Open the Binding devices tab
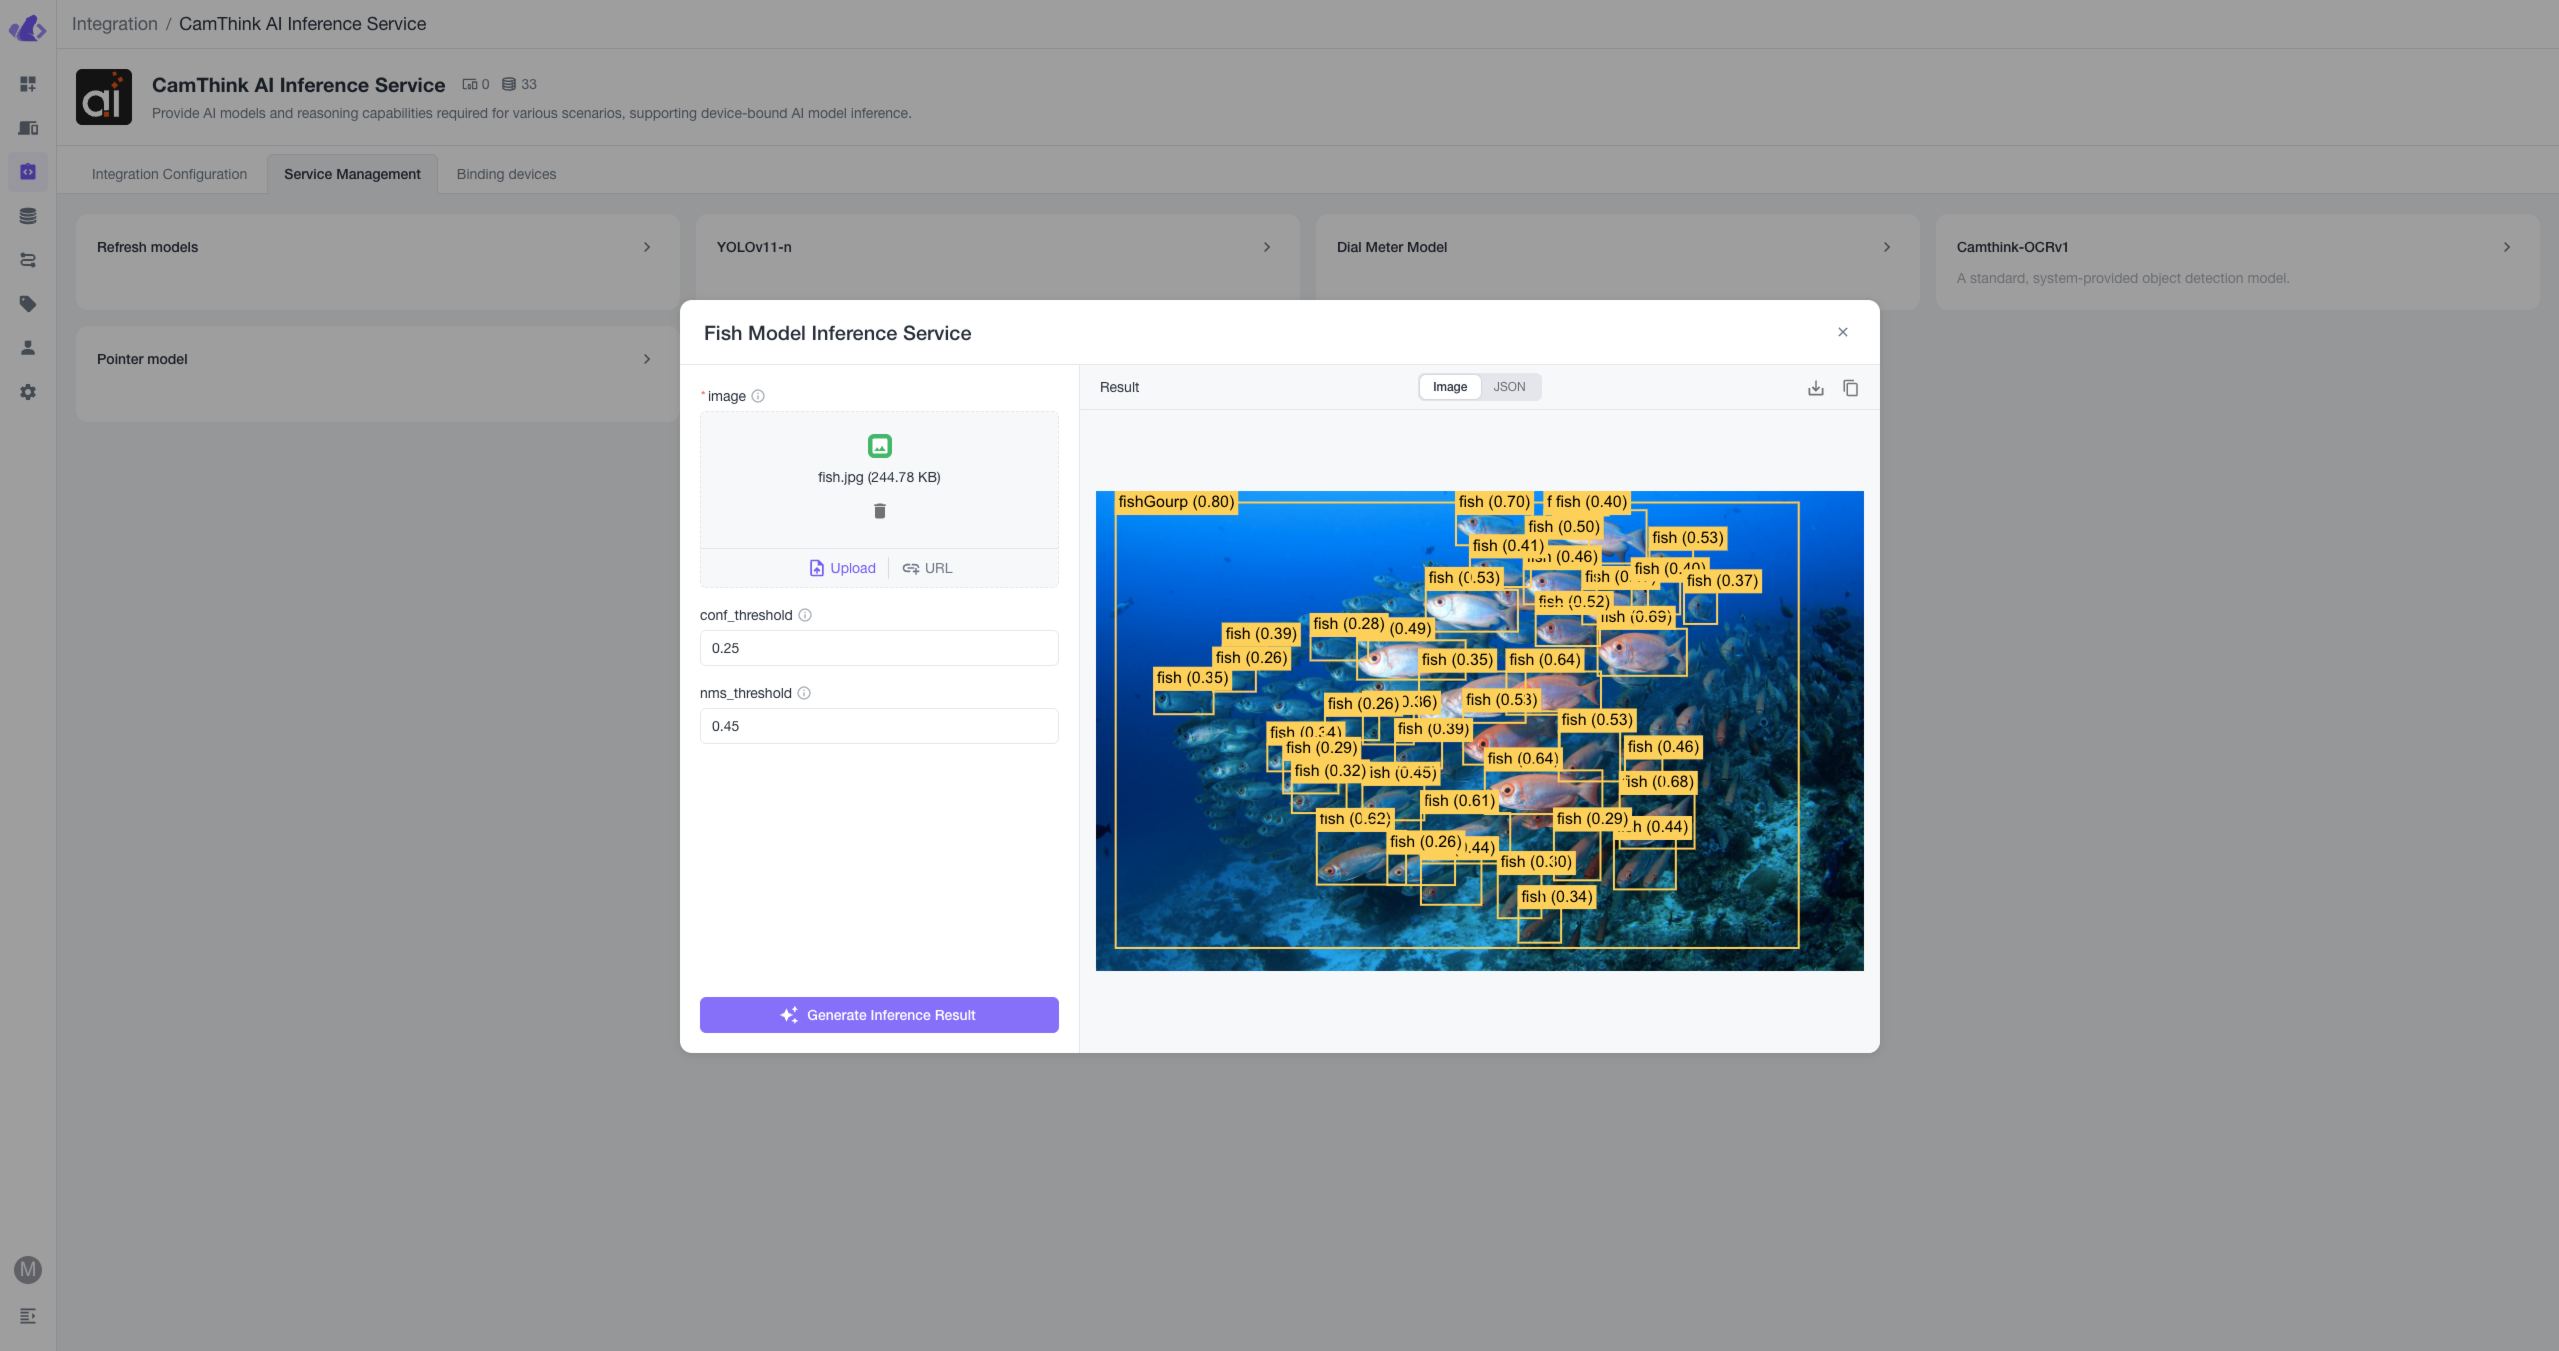Viewport: 2559px width, 1351px height. pyautogui.click(x=506, y=173)
